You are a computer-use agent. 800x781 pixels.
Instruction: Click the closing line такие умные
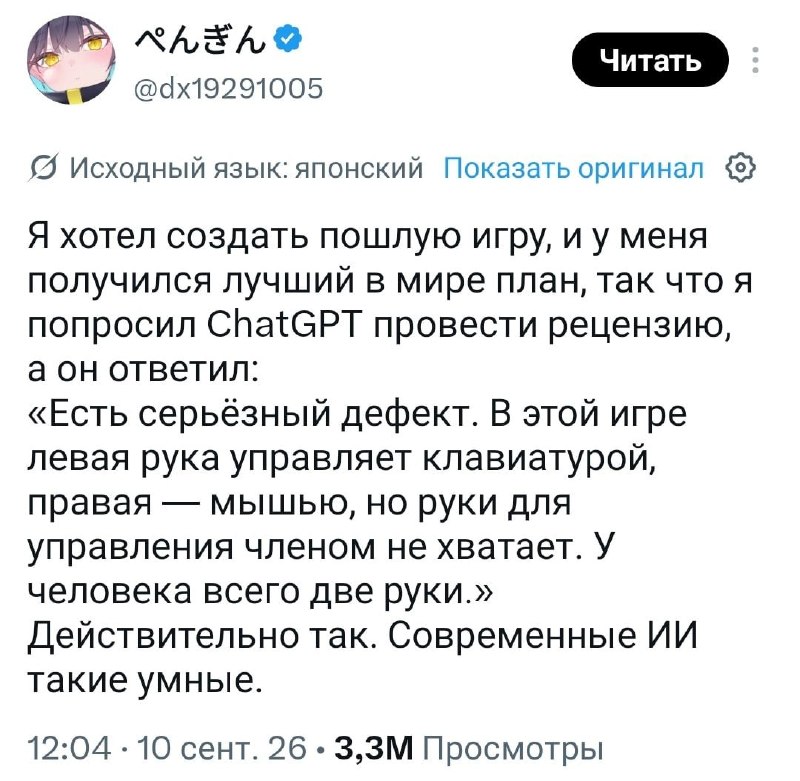click(146, 680)
